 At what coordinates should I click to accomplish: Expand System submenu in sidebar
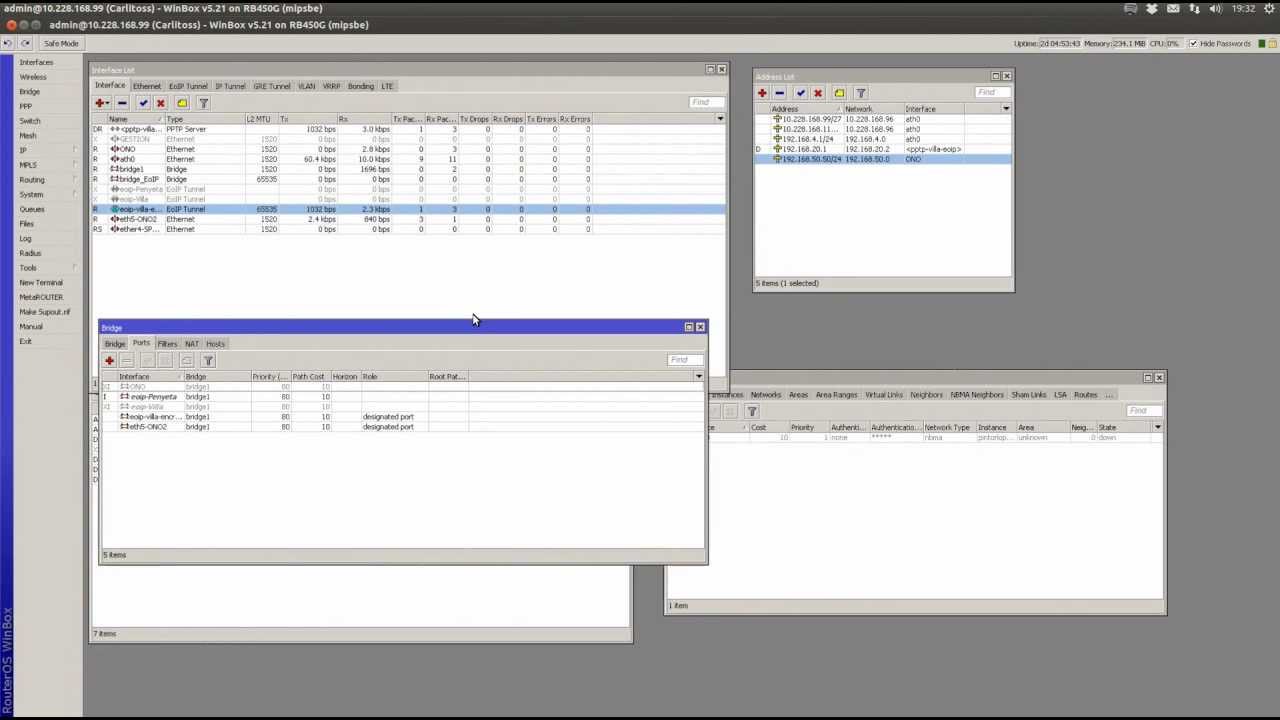point(31,194)
